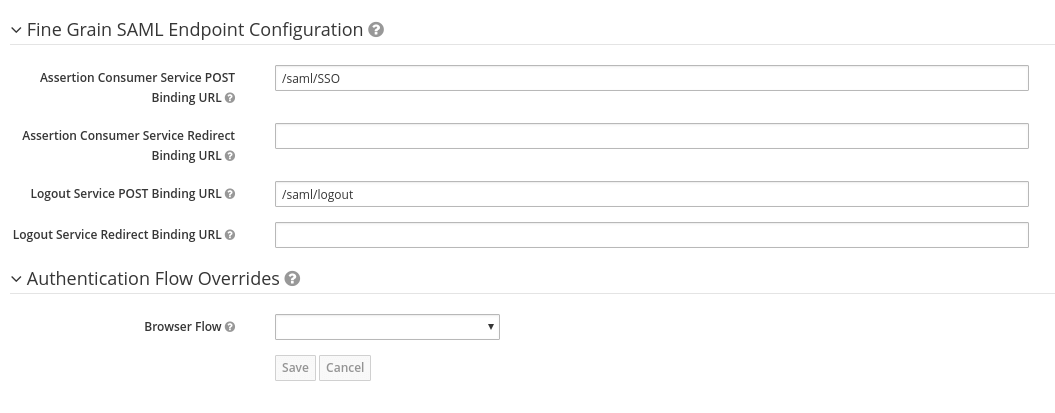Screen dimensions: 1055x413
Task: Open help for Authentication Flow Overrides
Action: [292, 279]
